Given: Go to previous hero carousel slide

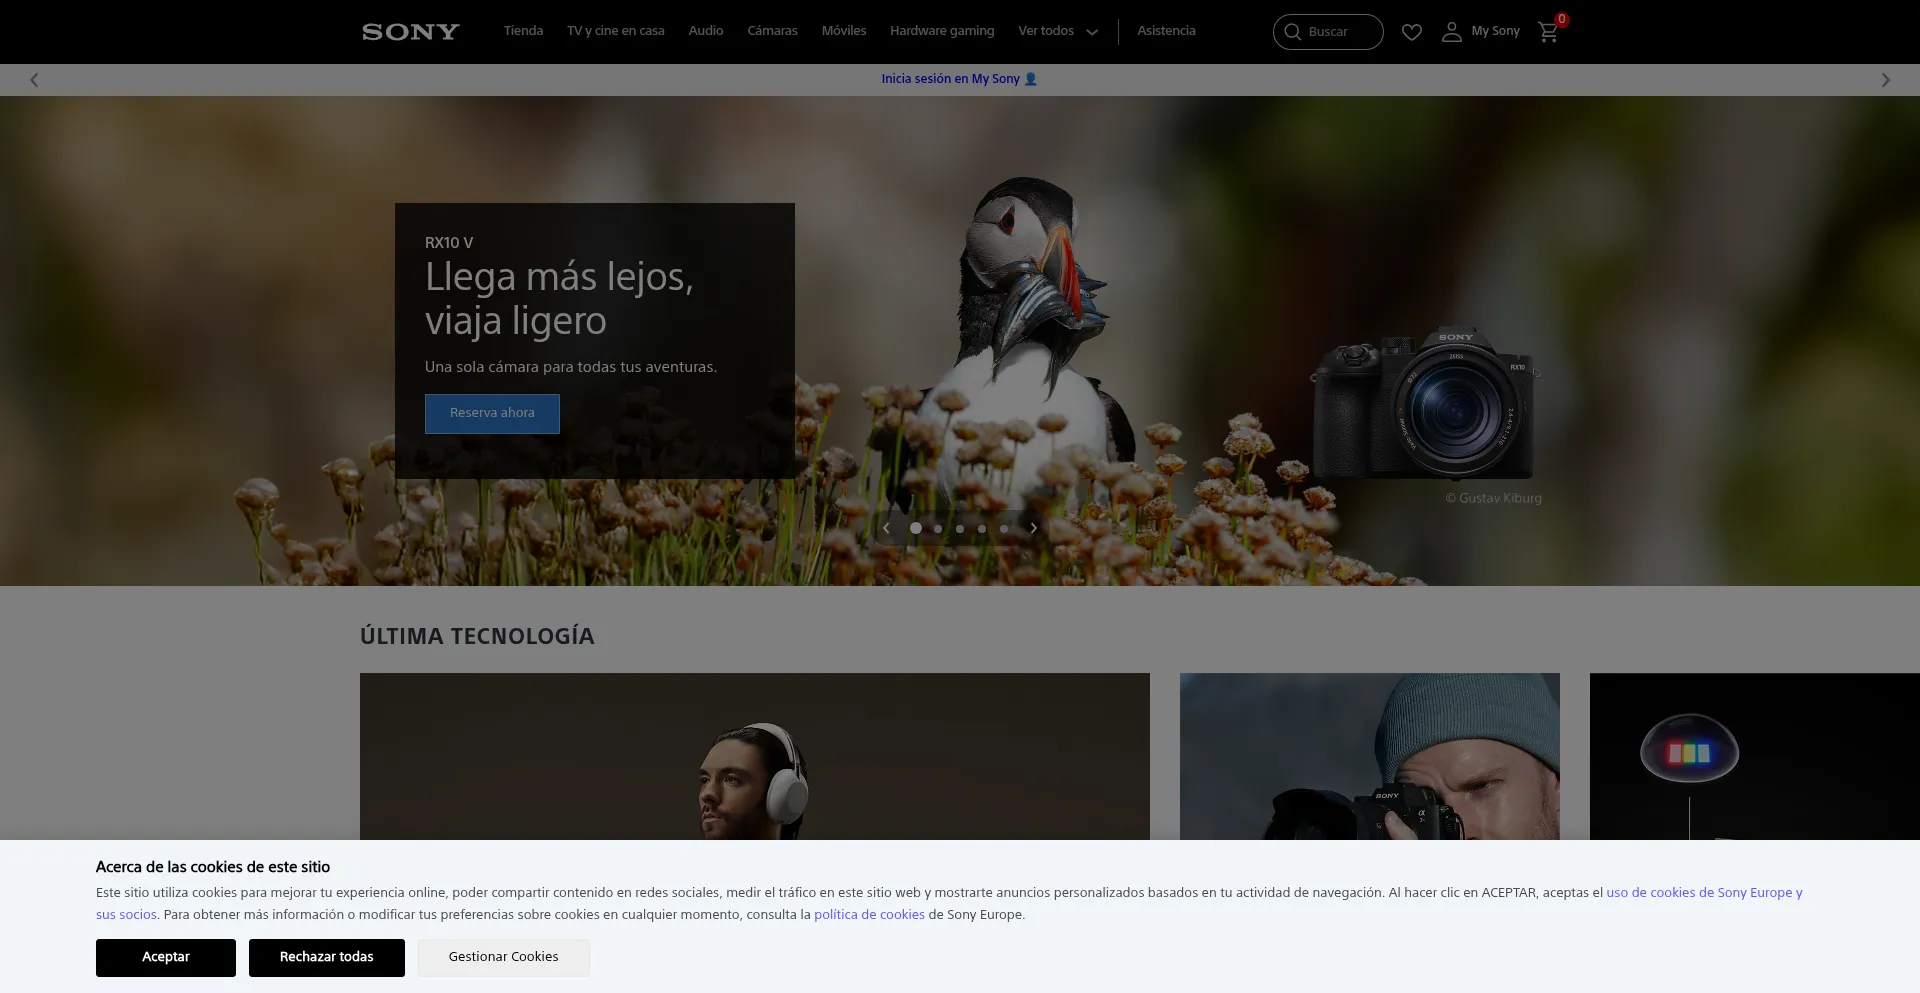Looking at the screenshot, I should point(886,528).
